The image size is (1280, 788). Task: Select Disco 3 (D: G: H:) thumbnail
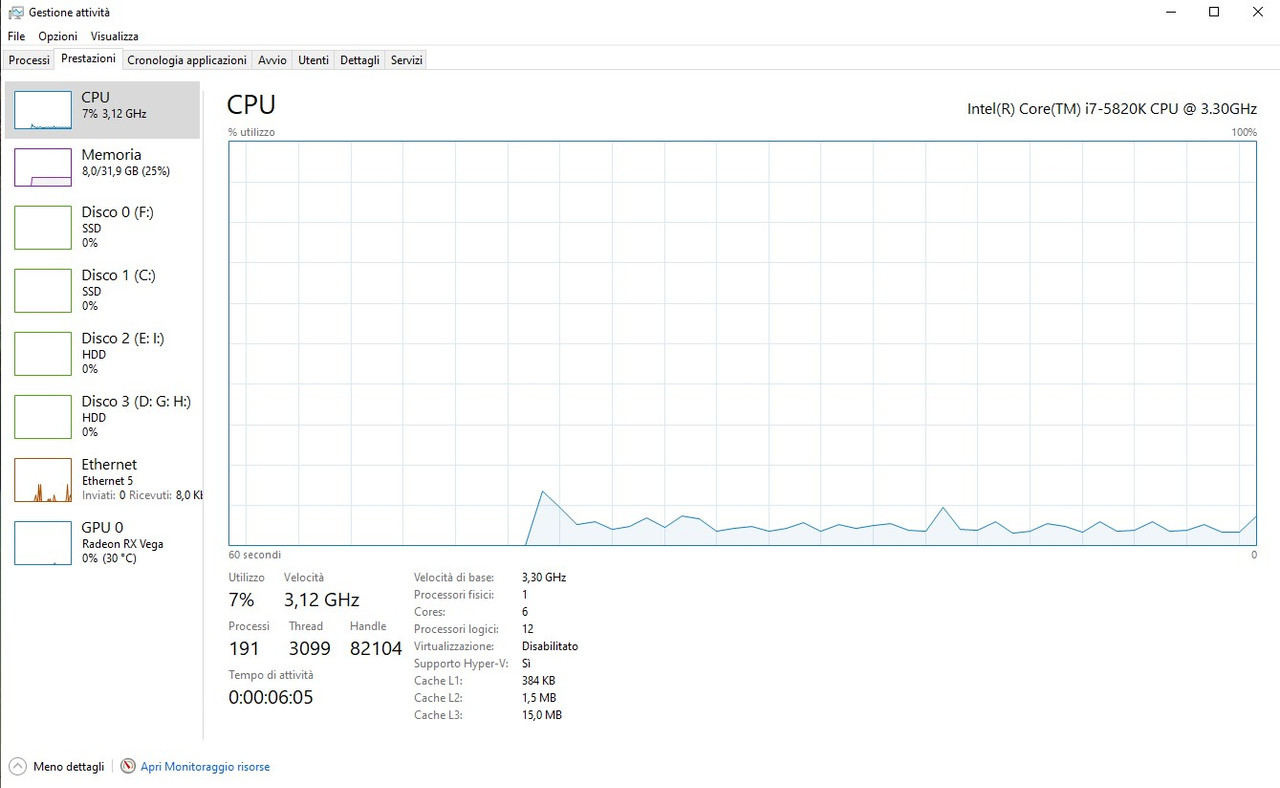click(43, 416)
